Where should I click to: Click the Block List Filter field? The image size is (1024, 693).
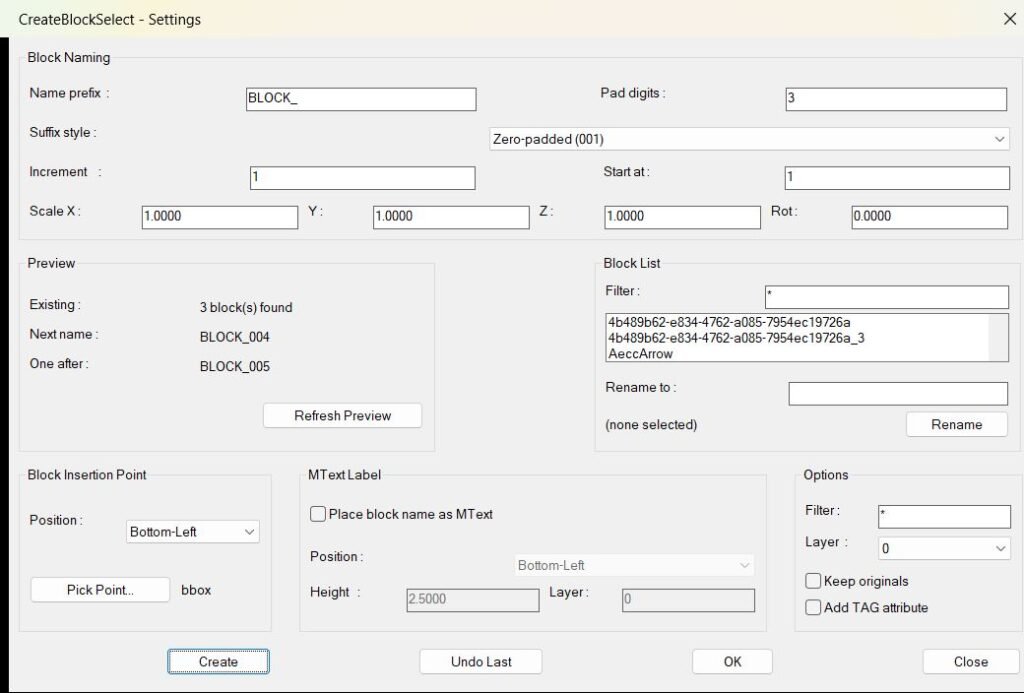click(886, 297)
